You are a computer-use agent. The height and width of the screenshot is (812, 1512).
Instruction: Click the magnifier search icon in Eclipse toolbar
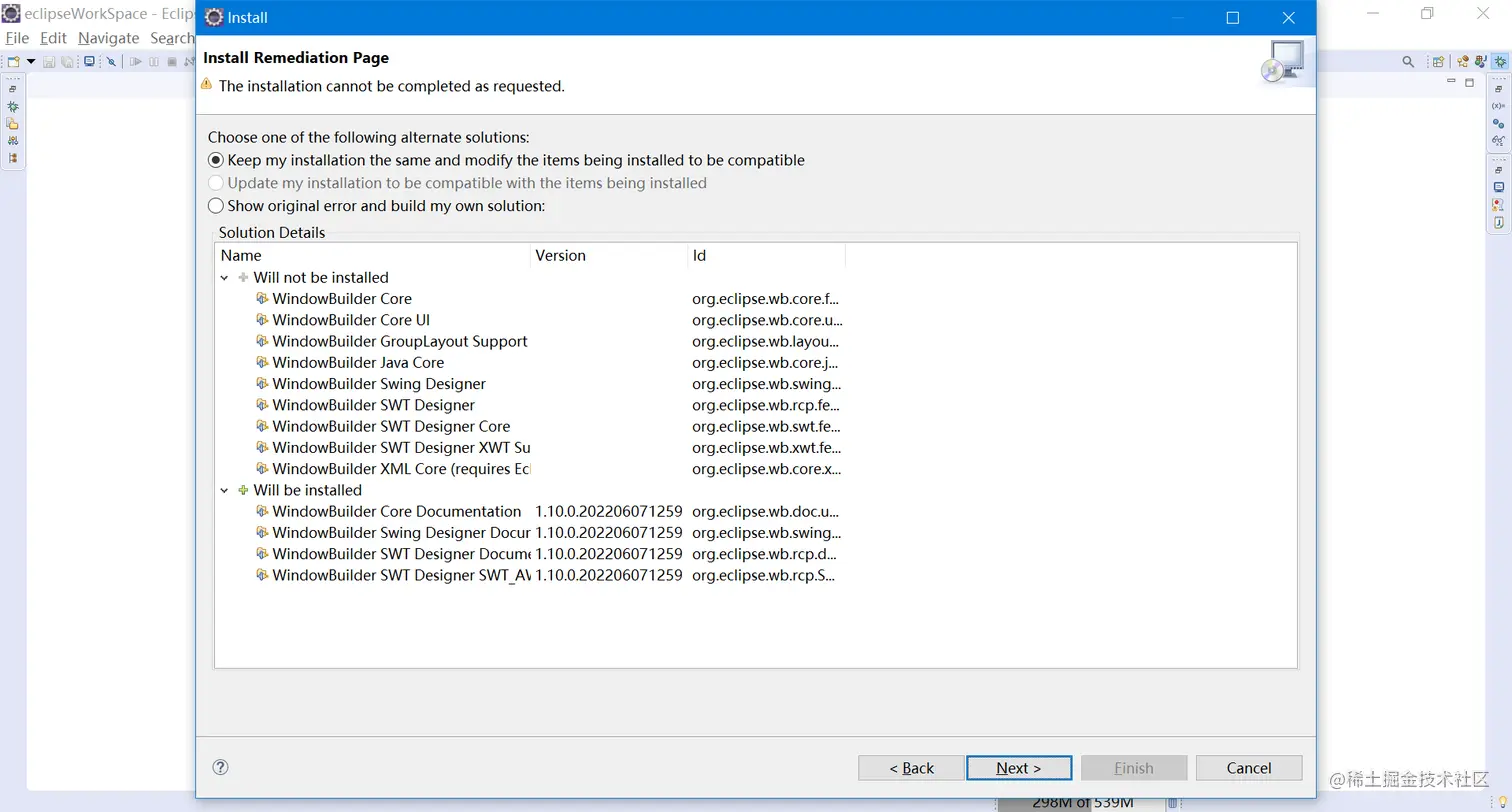[x=1408, y=62]
